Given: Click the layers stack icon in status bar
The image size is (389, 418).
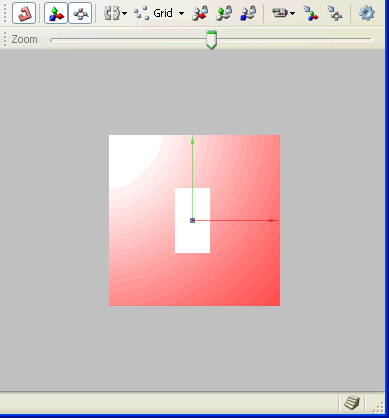Looking at the screenshot, I should click(352, 403).
